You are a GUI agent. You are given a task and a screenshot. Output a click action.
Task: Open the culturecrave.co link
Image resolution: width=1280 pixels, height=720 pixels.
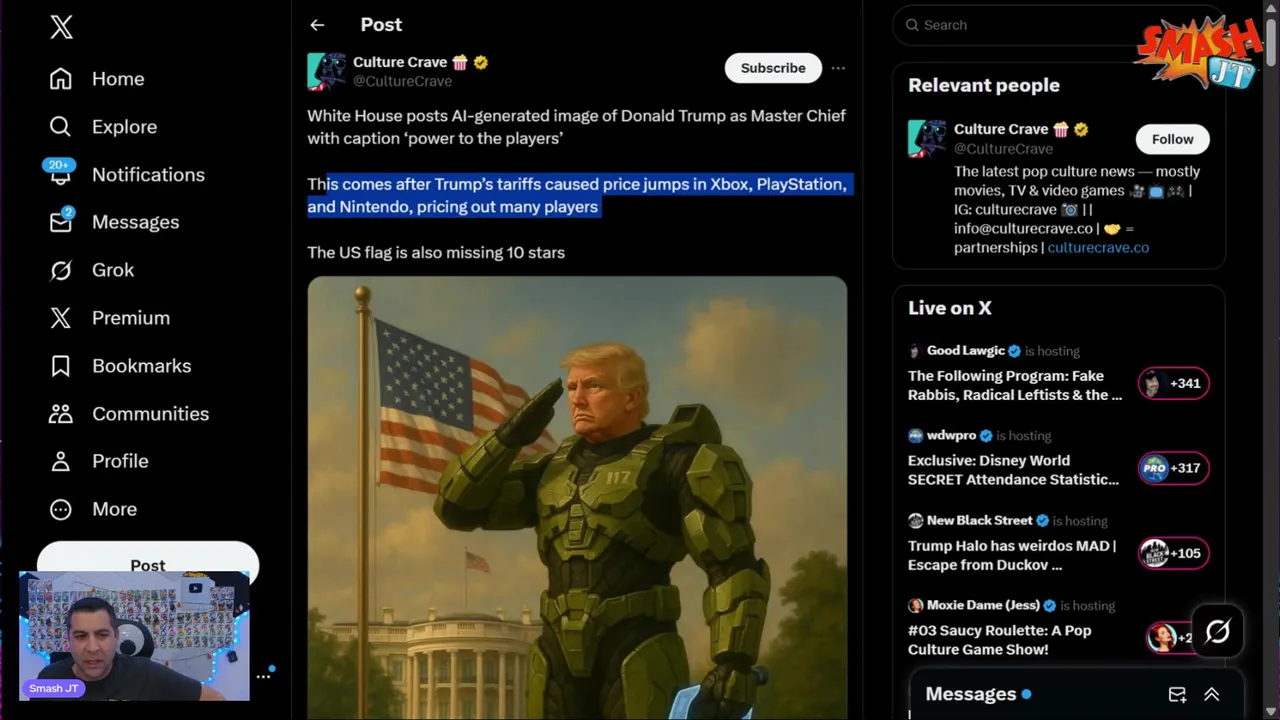point(1098,248)
